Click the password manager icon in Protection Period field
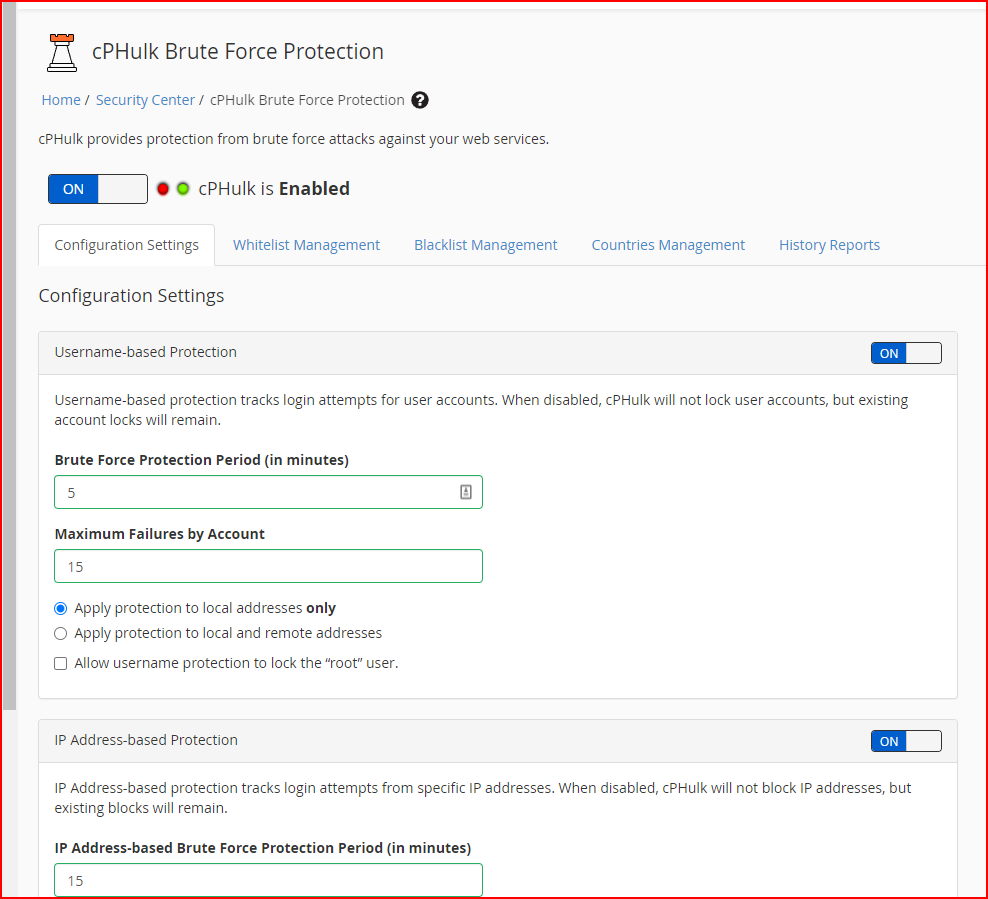This screenshot has height=899, width=988. (466, 492)
